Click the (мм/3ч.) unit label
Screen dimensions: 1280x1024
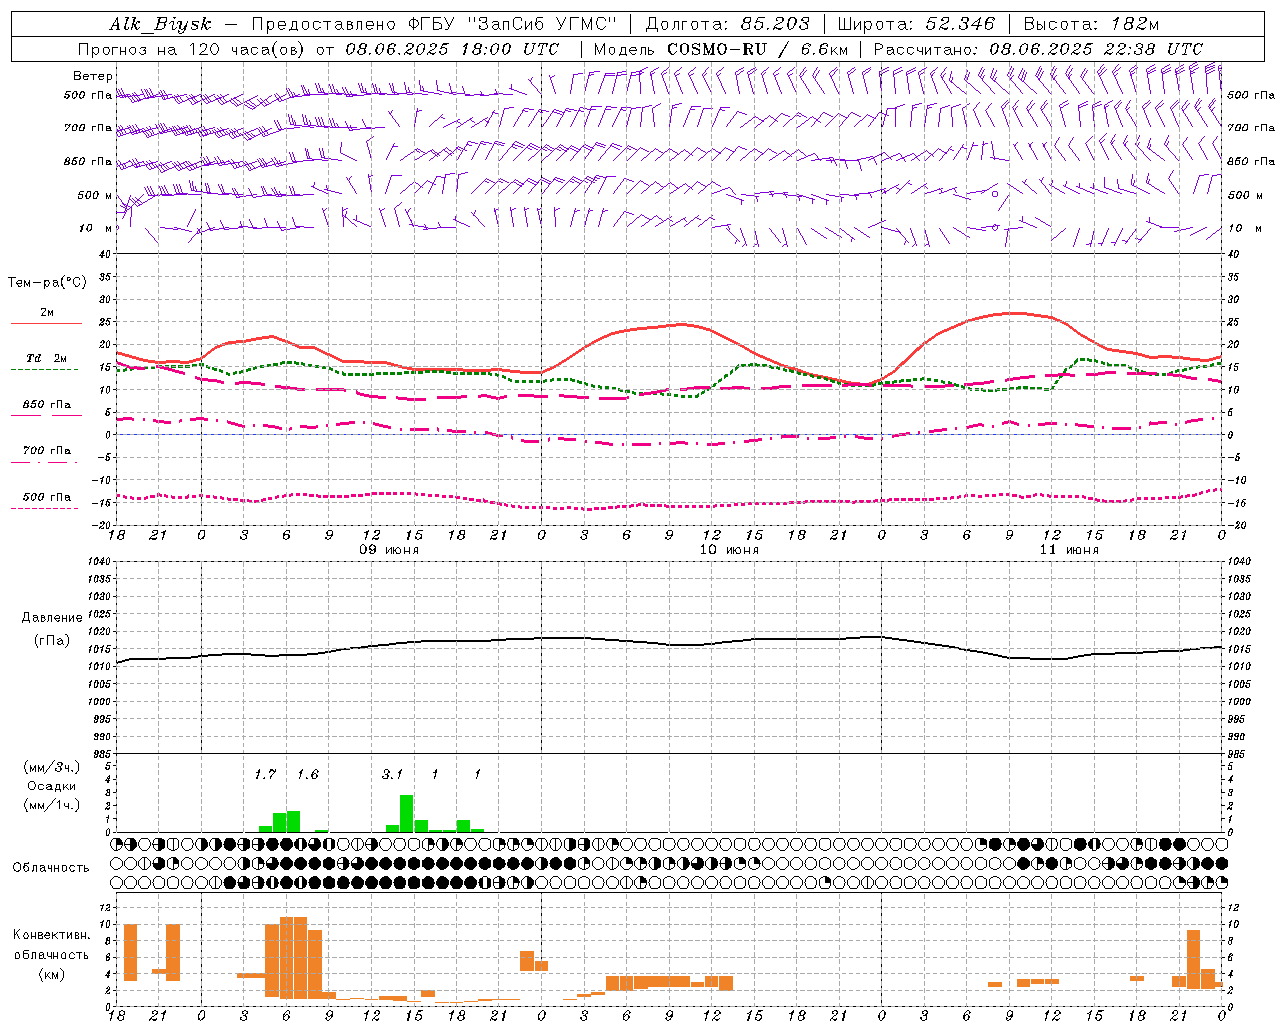(x=52, y=767)
